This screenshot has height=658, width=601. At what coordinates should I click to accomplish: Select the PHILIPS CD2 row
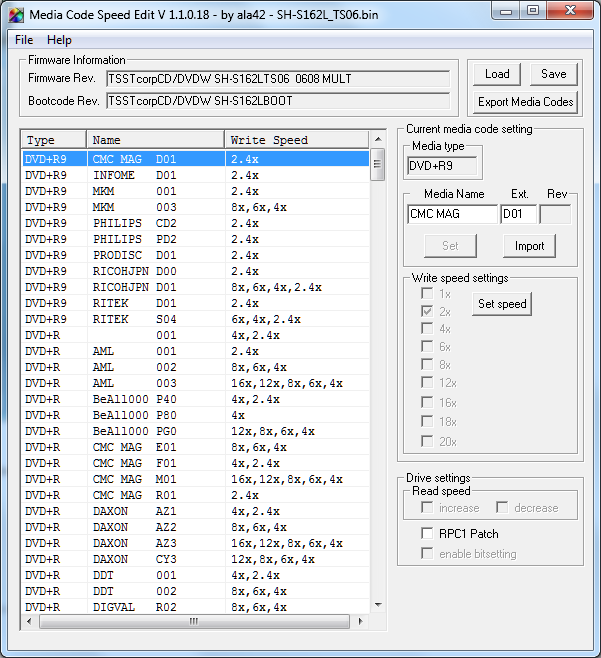coord(196,223)
